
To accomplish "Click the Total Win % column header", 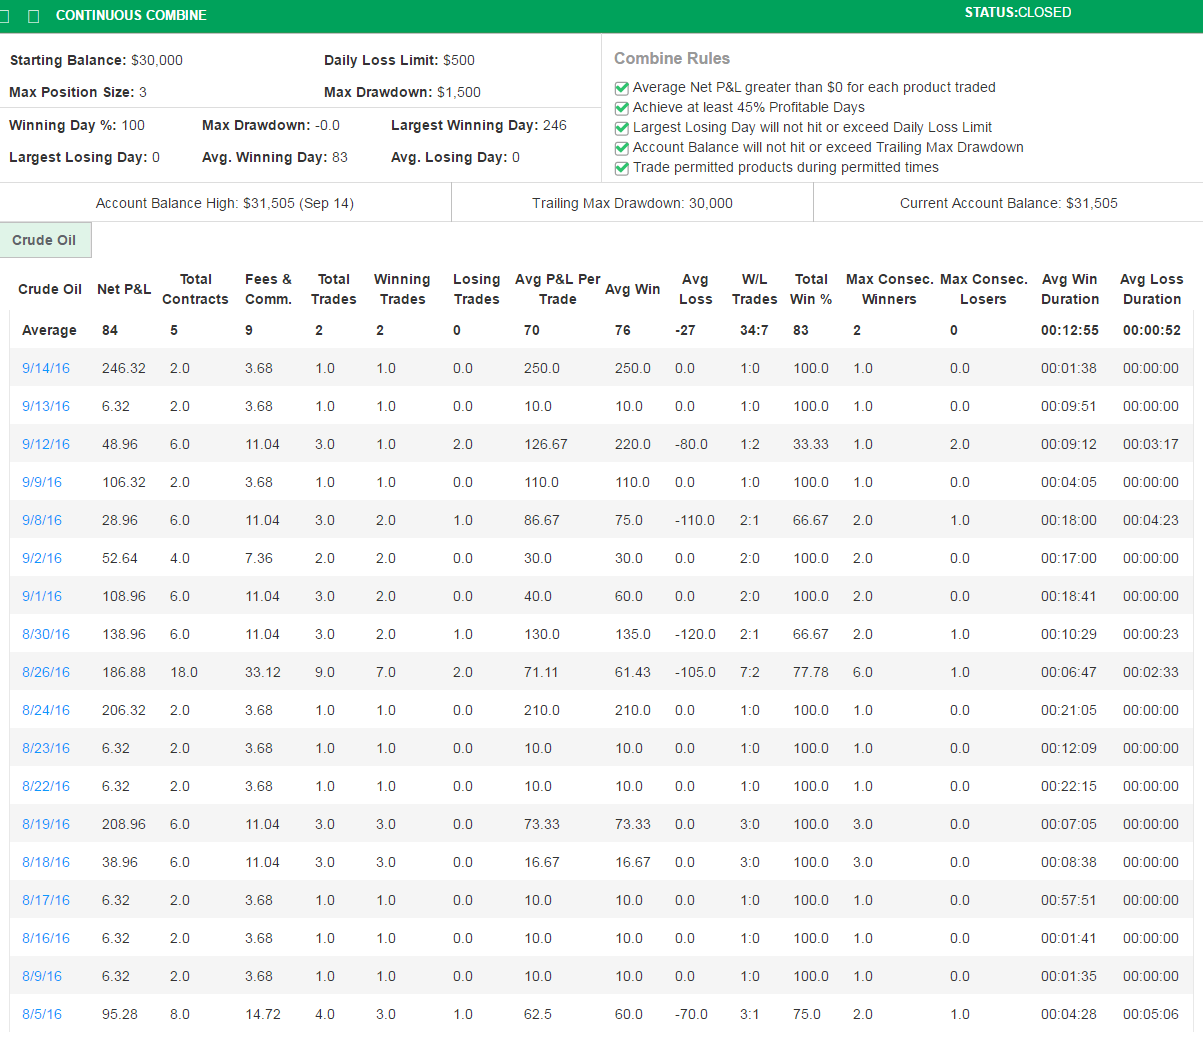I will coord(811,289).
